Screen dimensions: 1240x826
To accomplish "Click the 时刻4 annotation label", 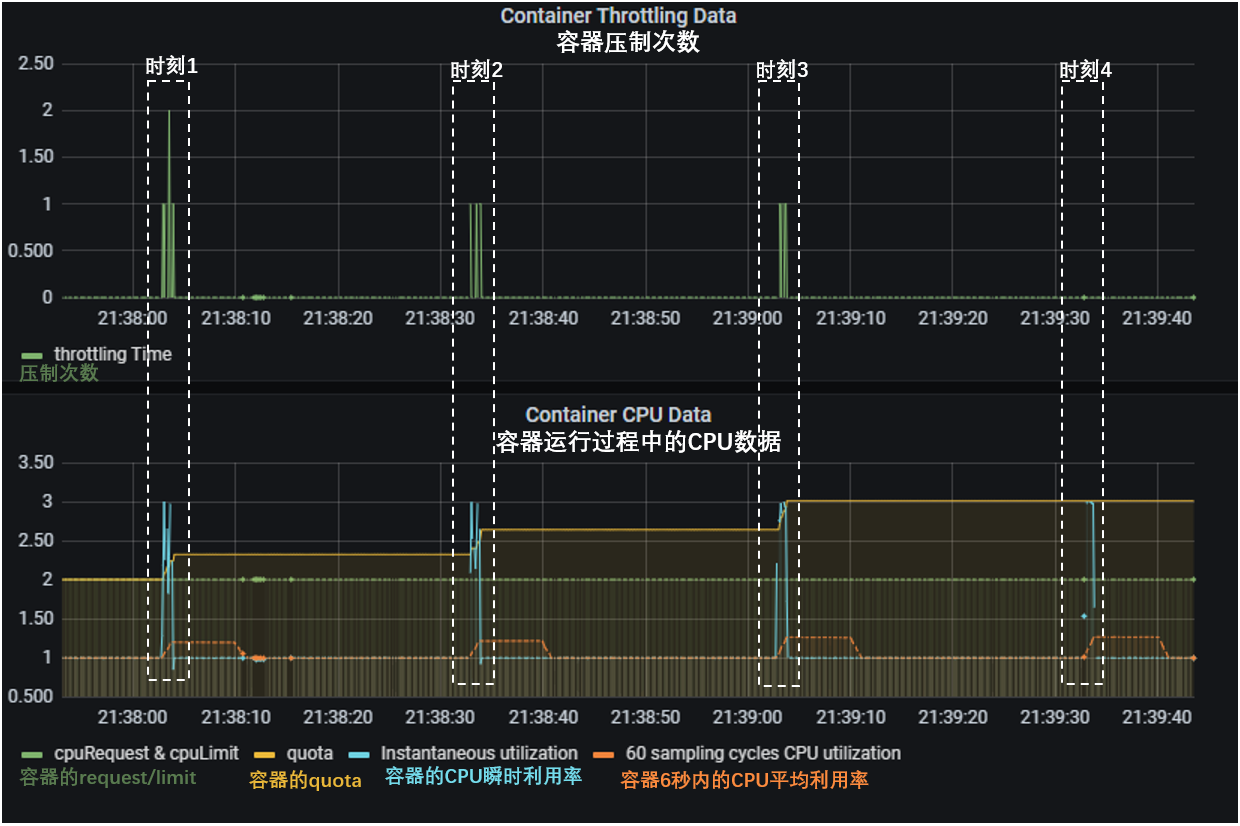I will click(1085, 70).
